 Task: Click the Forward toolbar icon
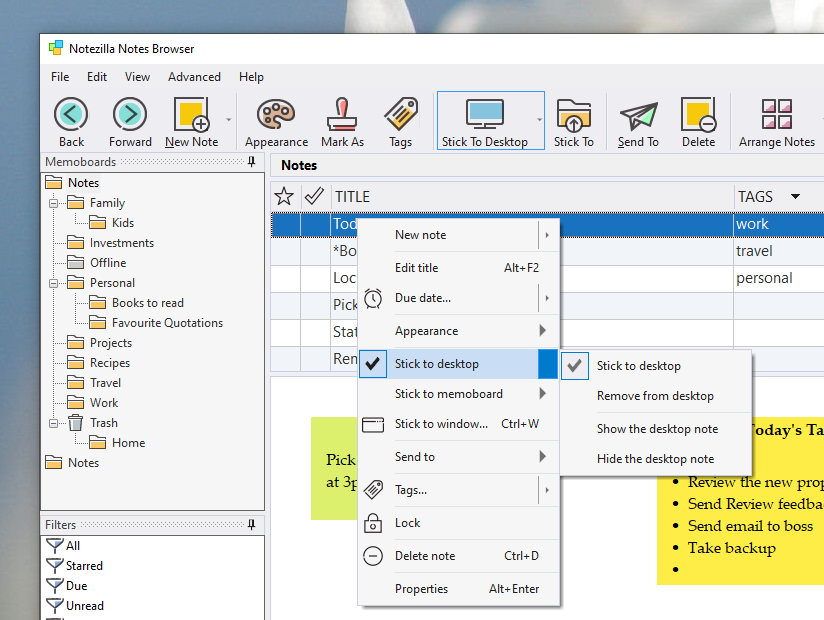pos(130,114)
